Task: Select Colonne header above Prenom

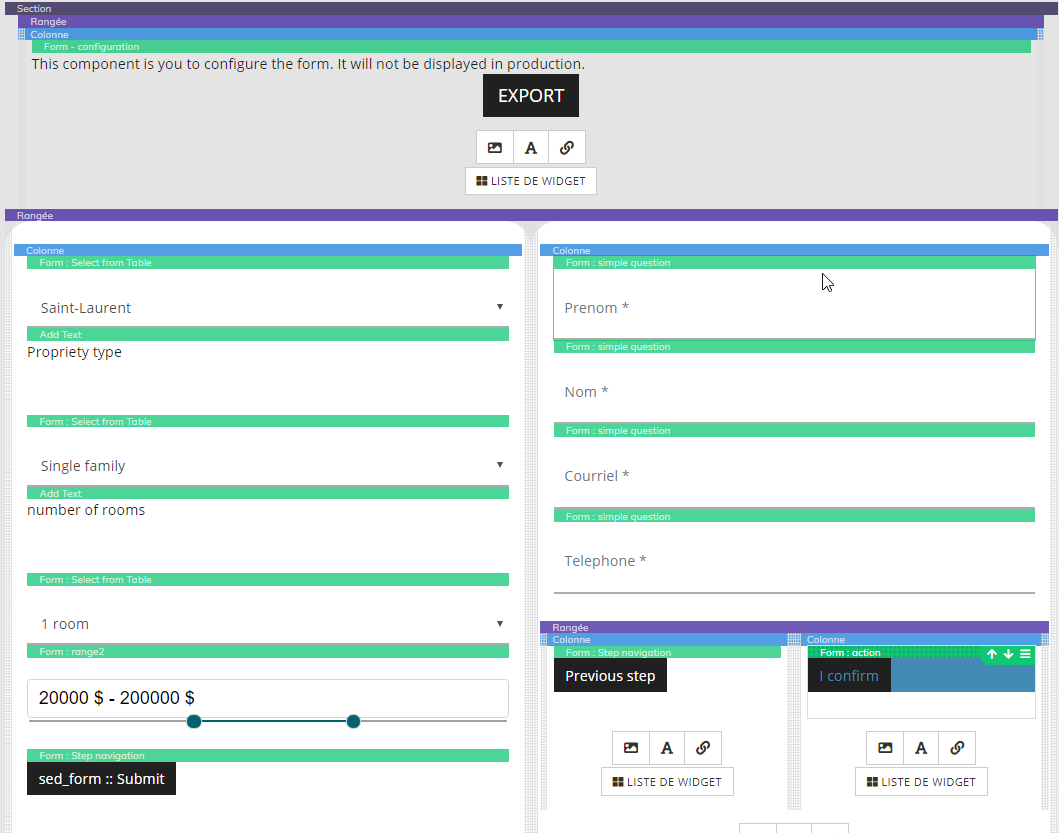Action: [x=794, y=250]
